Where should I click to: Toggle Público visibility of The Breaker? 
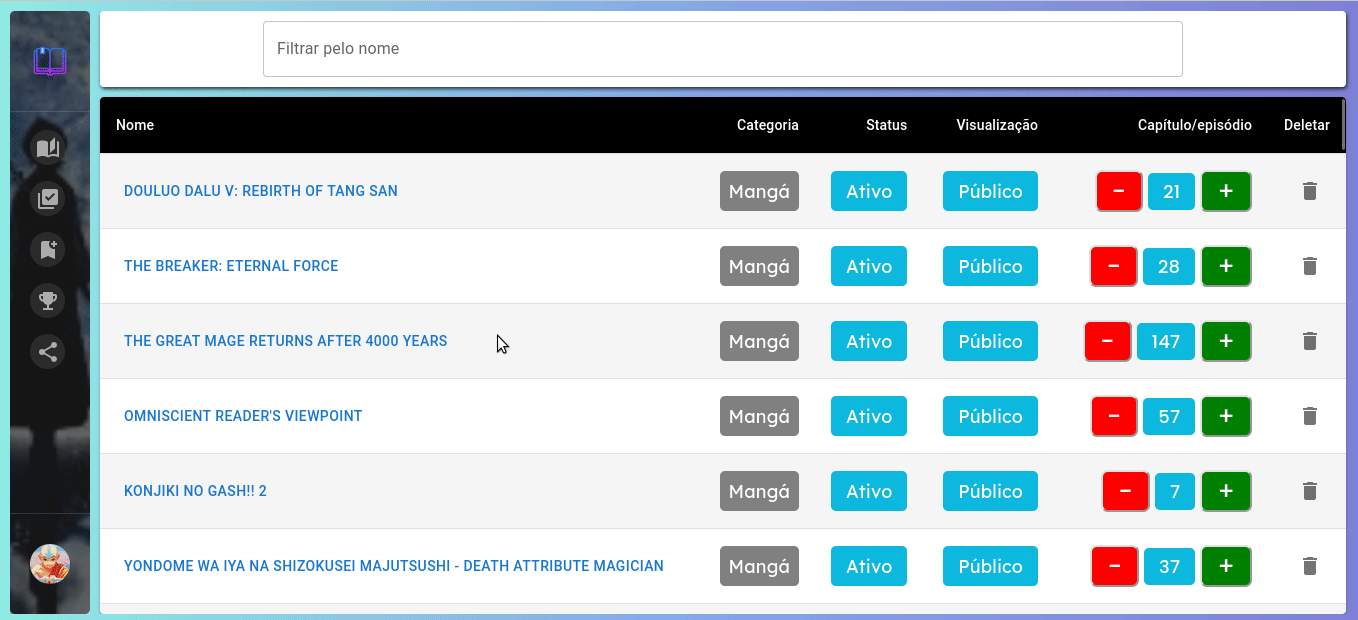tap(990, 266)
